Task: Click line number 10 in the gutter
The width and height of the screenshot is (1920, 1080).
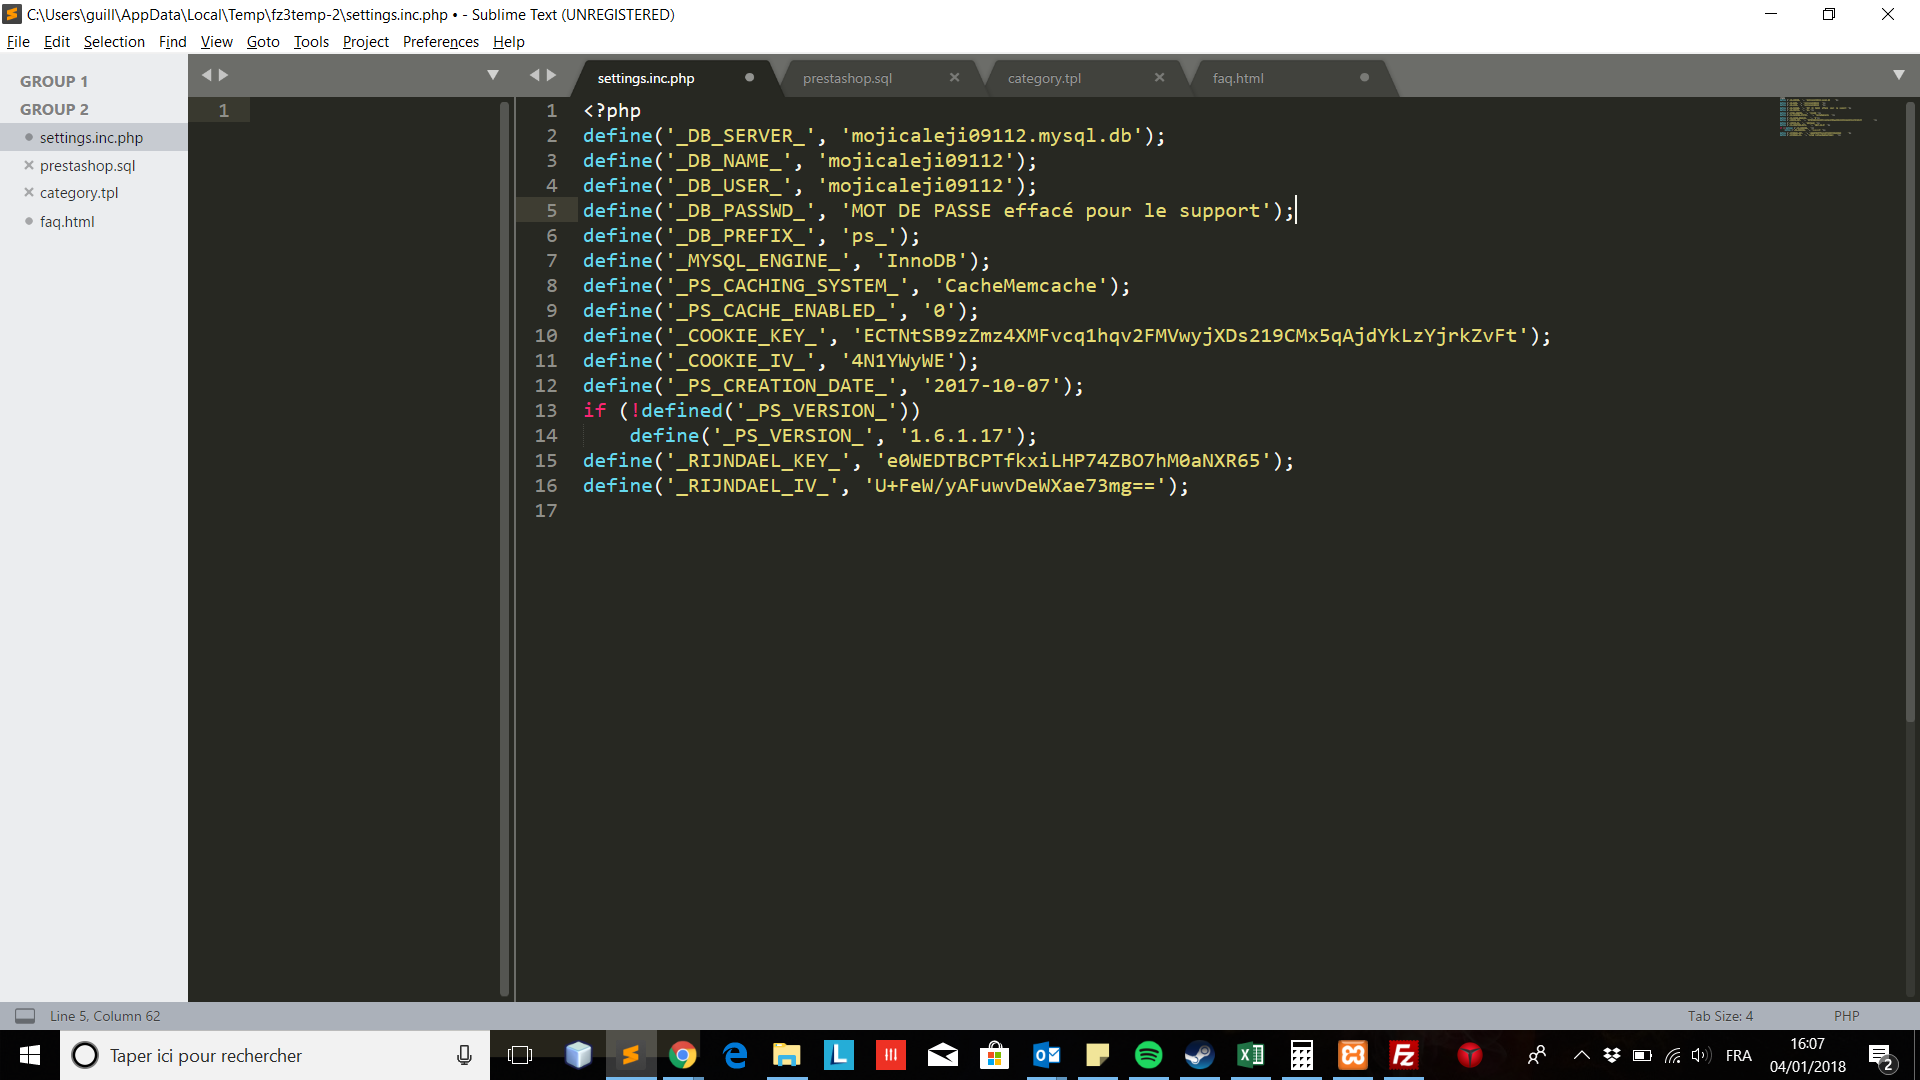Action: point(546,335)
